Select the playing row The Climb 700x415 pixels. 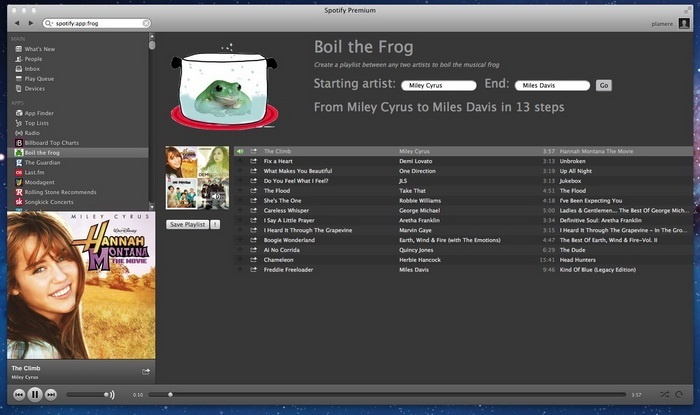click(463, 151)
